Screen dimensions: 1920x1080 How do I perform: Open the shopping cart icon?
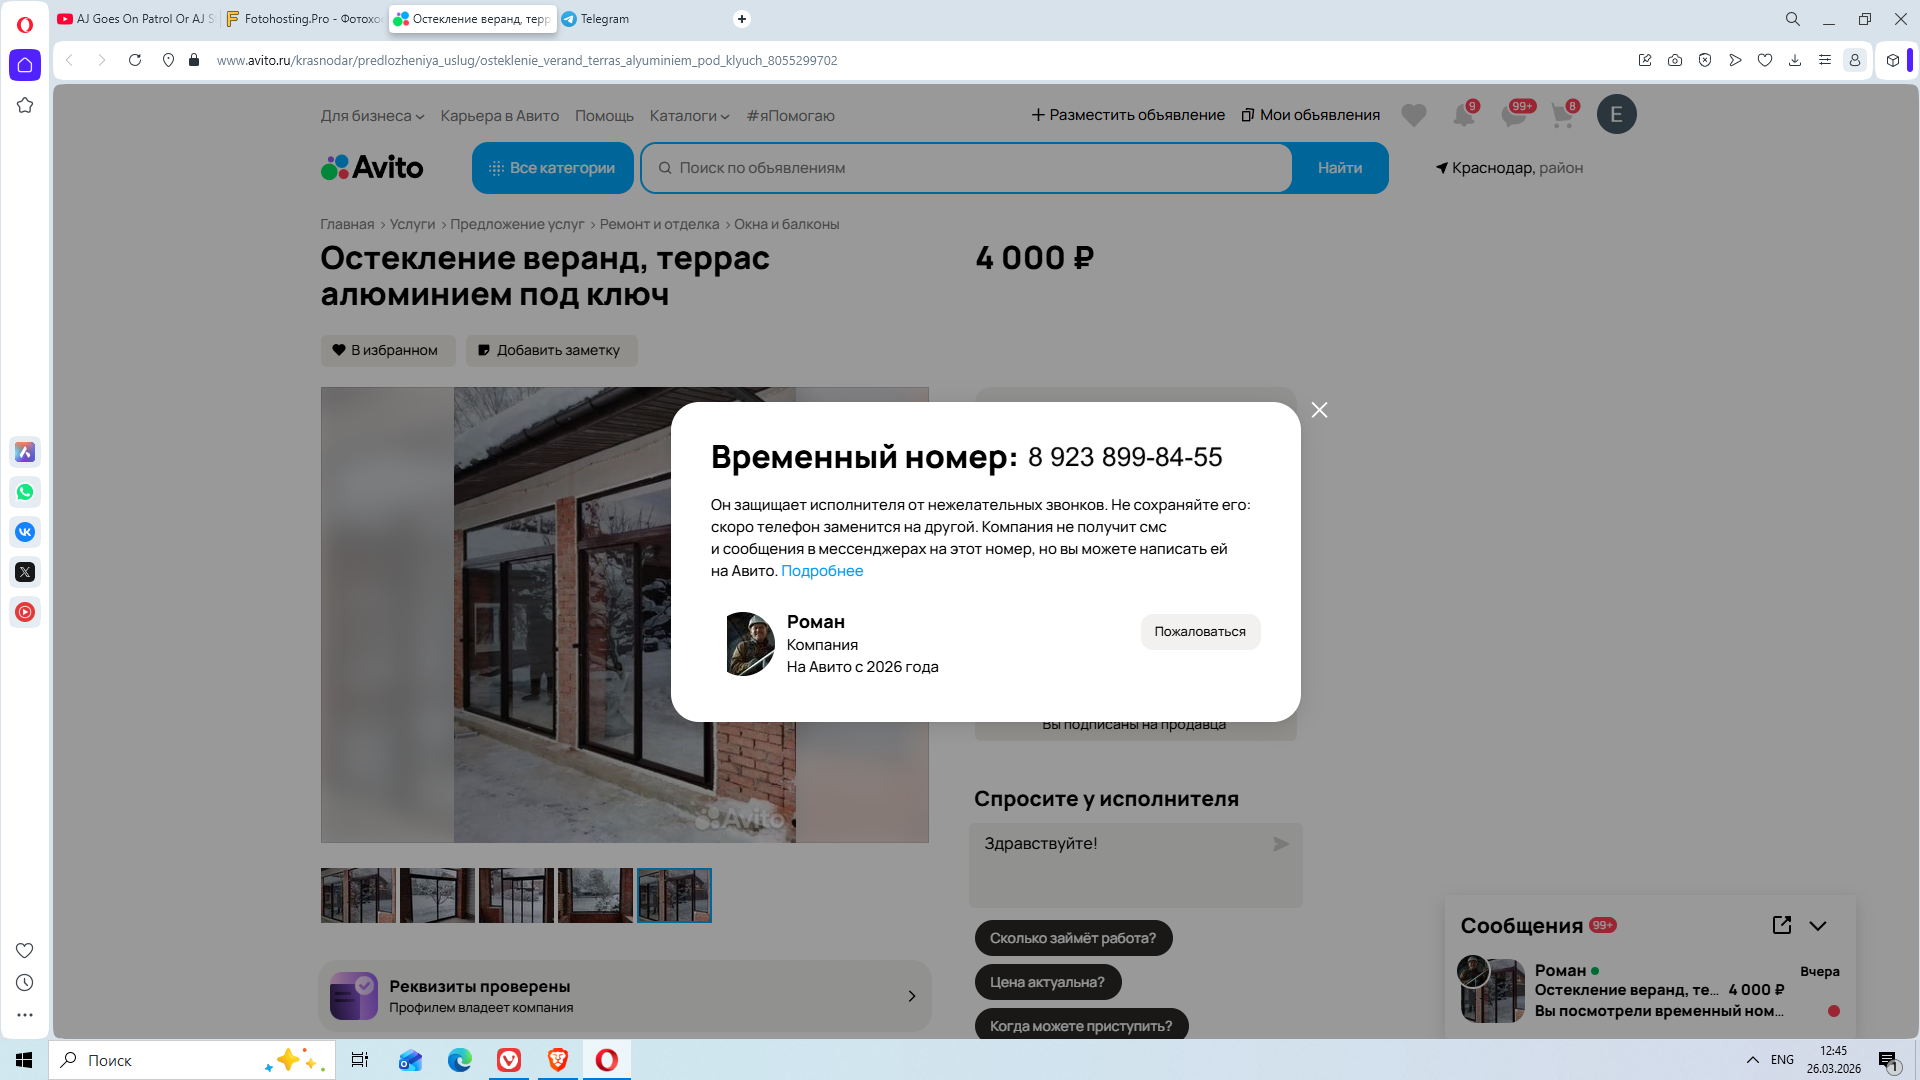click(1562, 115)
